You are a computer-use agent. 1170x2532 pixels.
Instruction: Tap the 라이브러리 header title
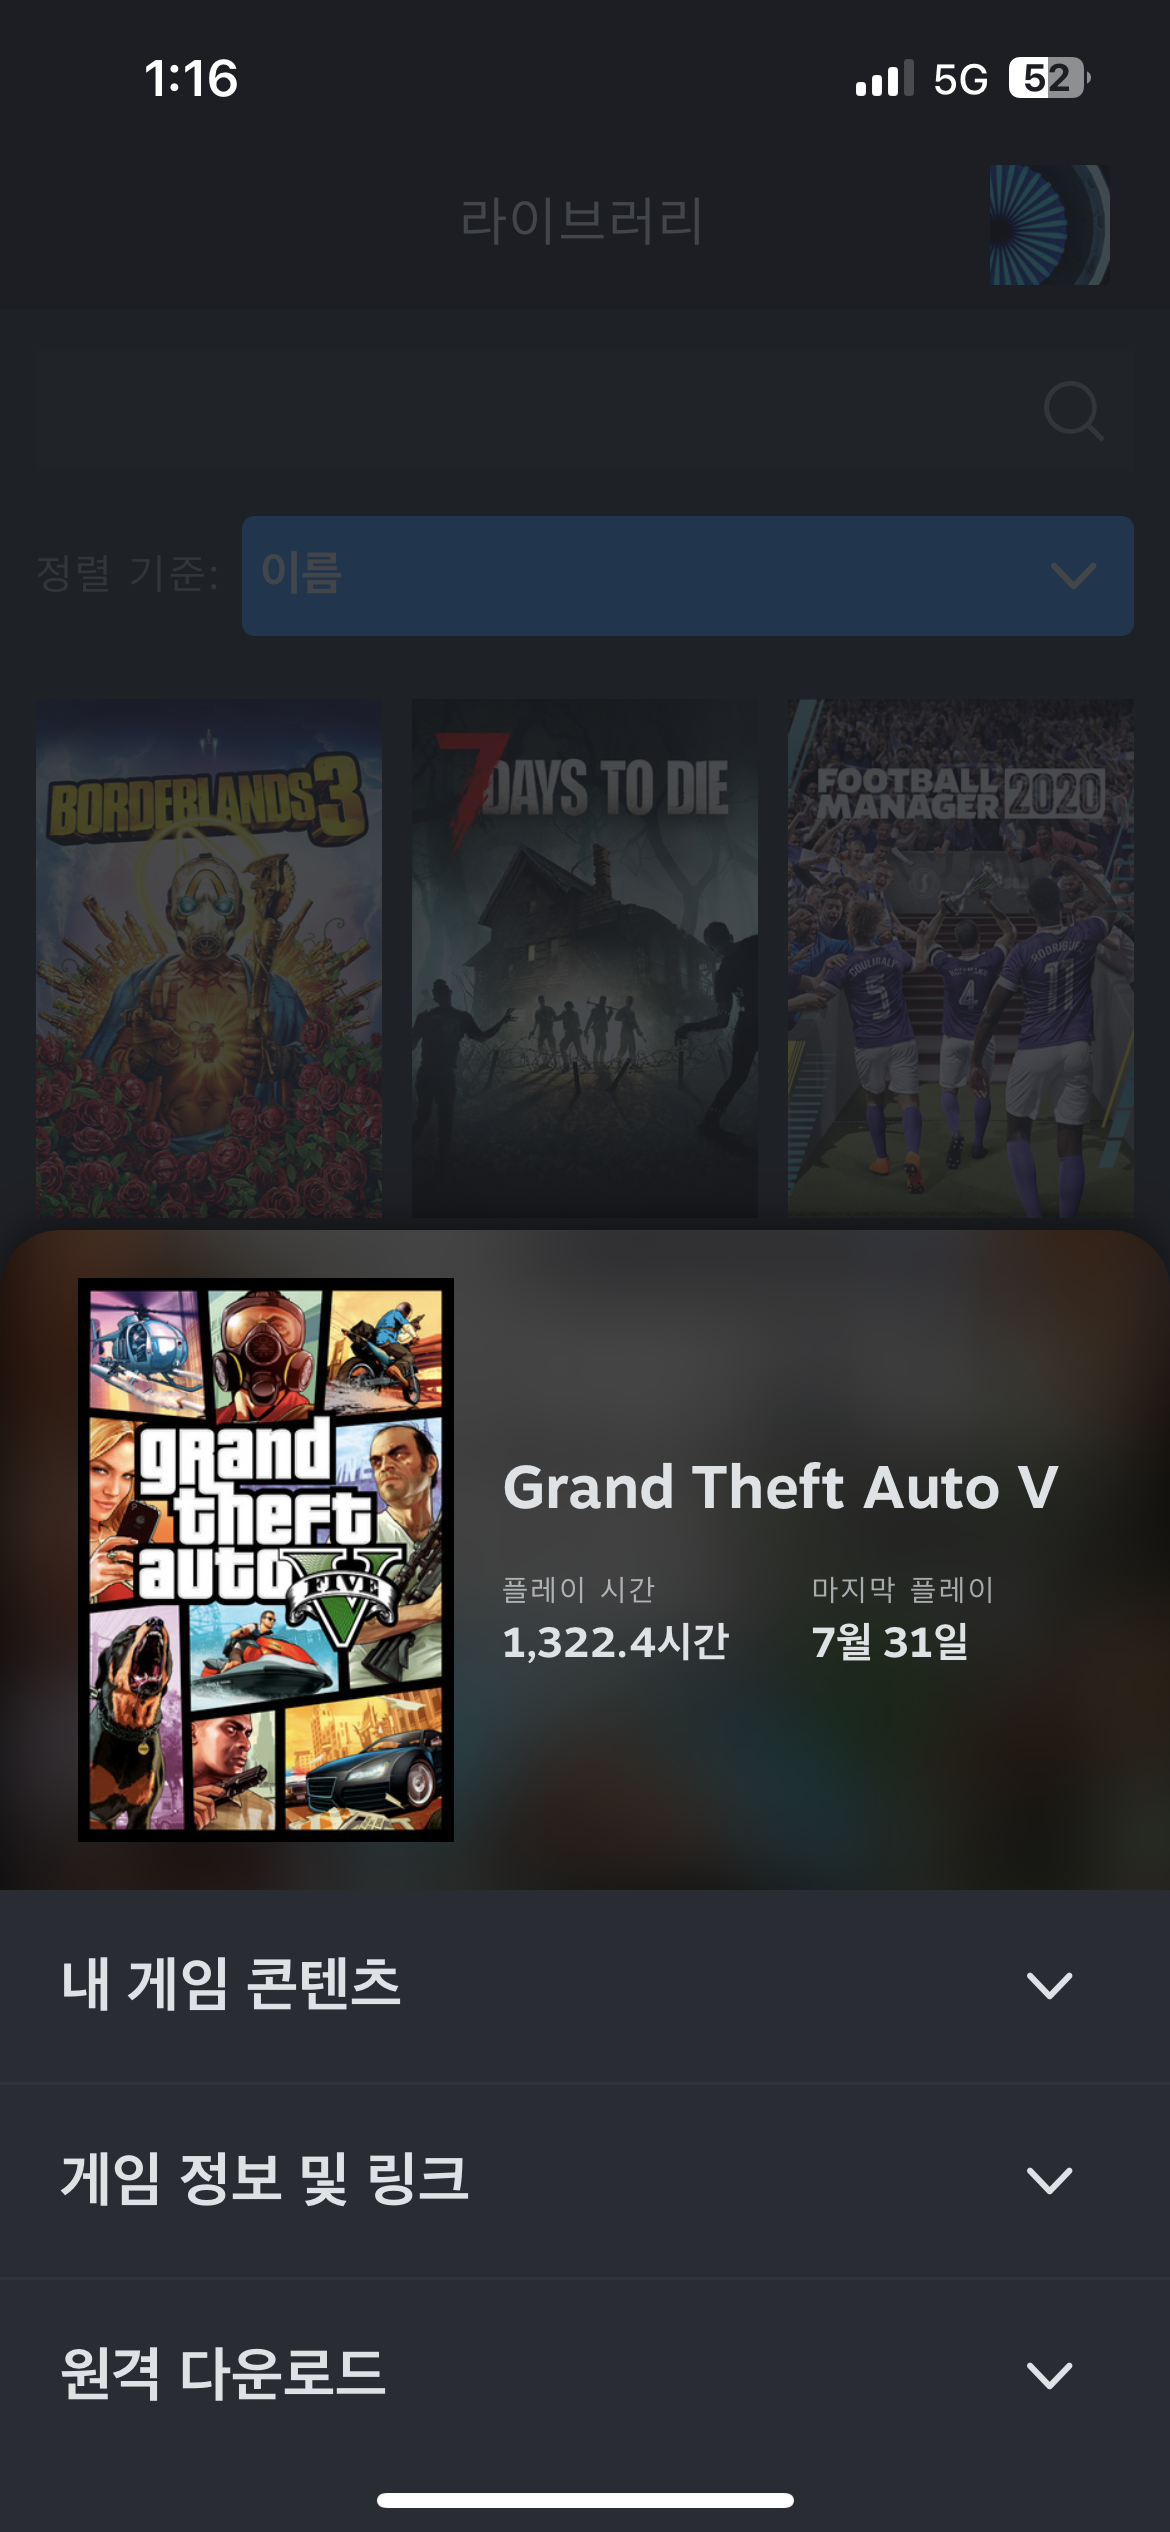[581, 220]
